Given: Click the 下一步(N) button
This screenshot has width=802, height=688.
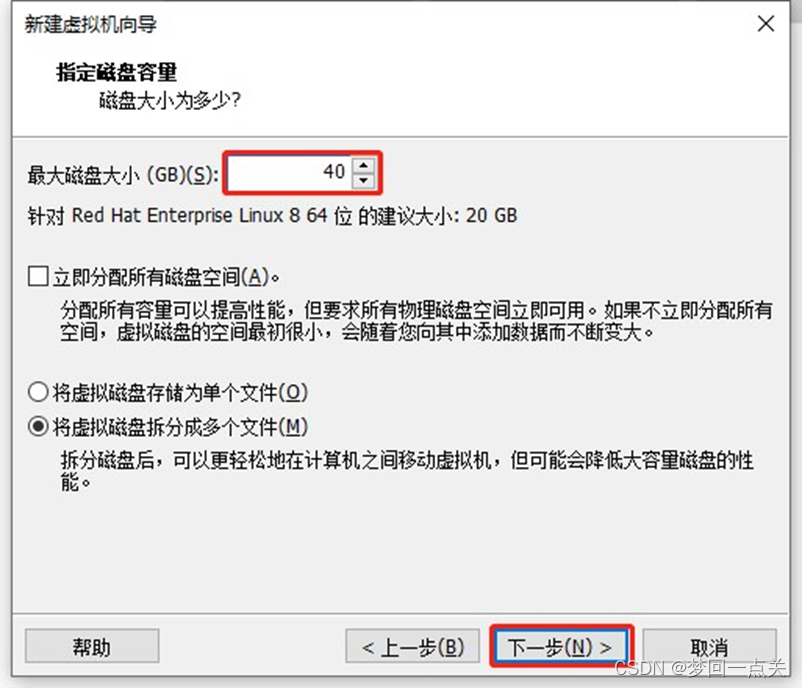Looking at the screenshot, I should (561, 647).
